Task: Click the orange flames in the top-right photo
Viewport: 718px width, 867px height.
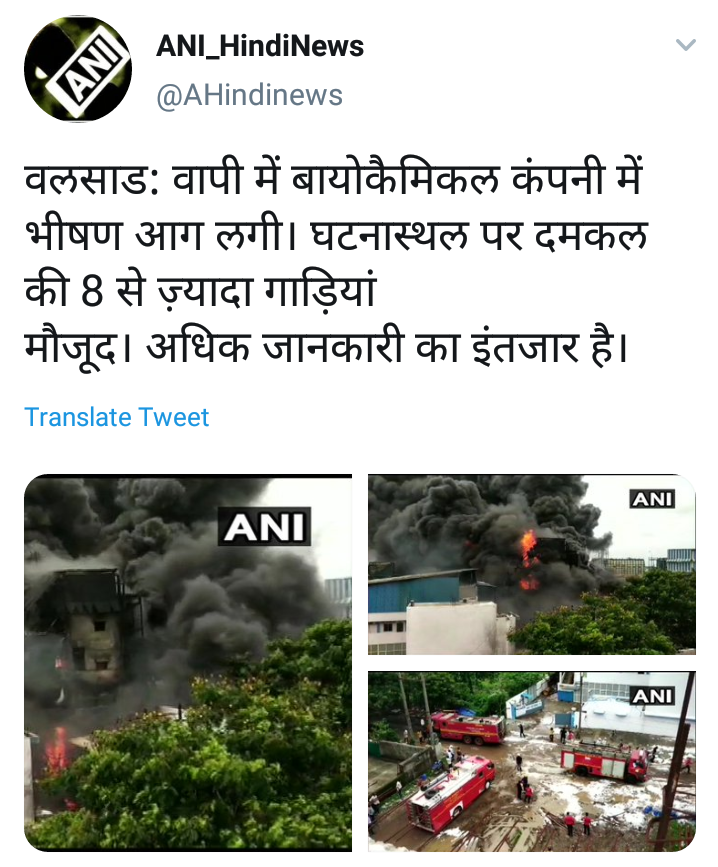Action: pos(529,559)
